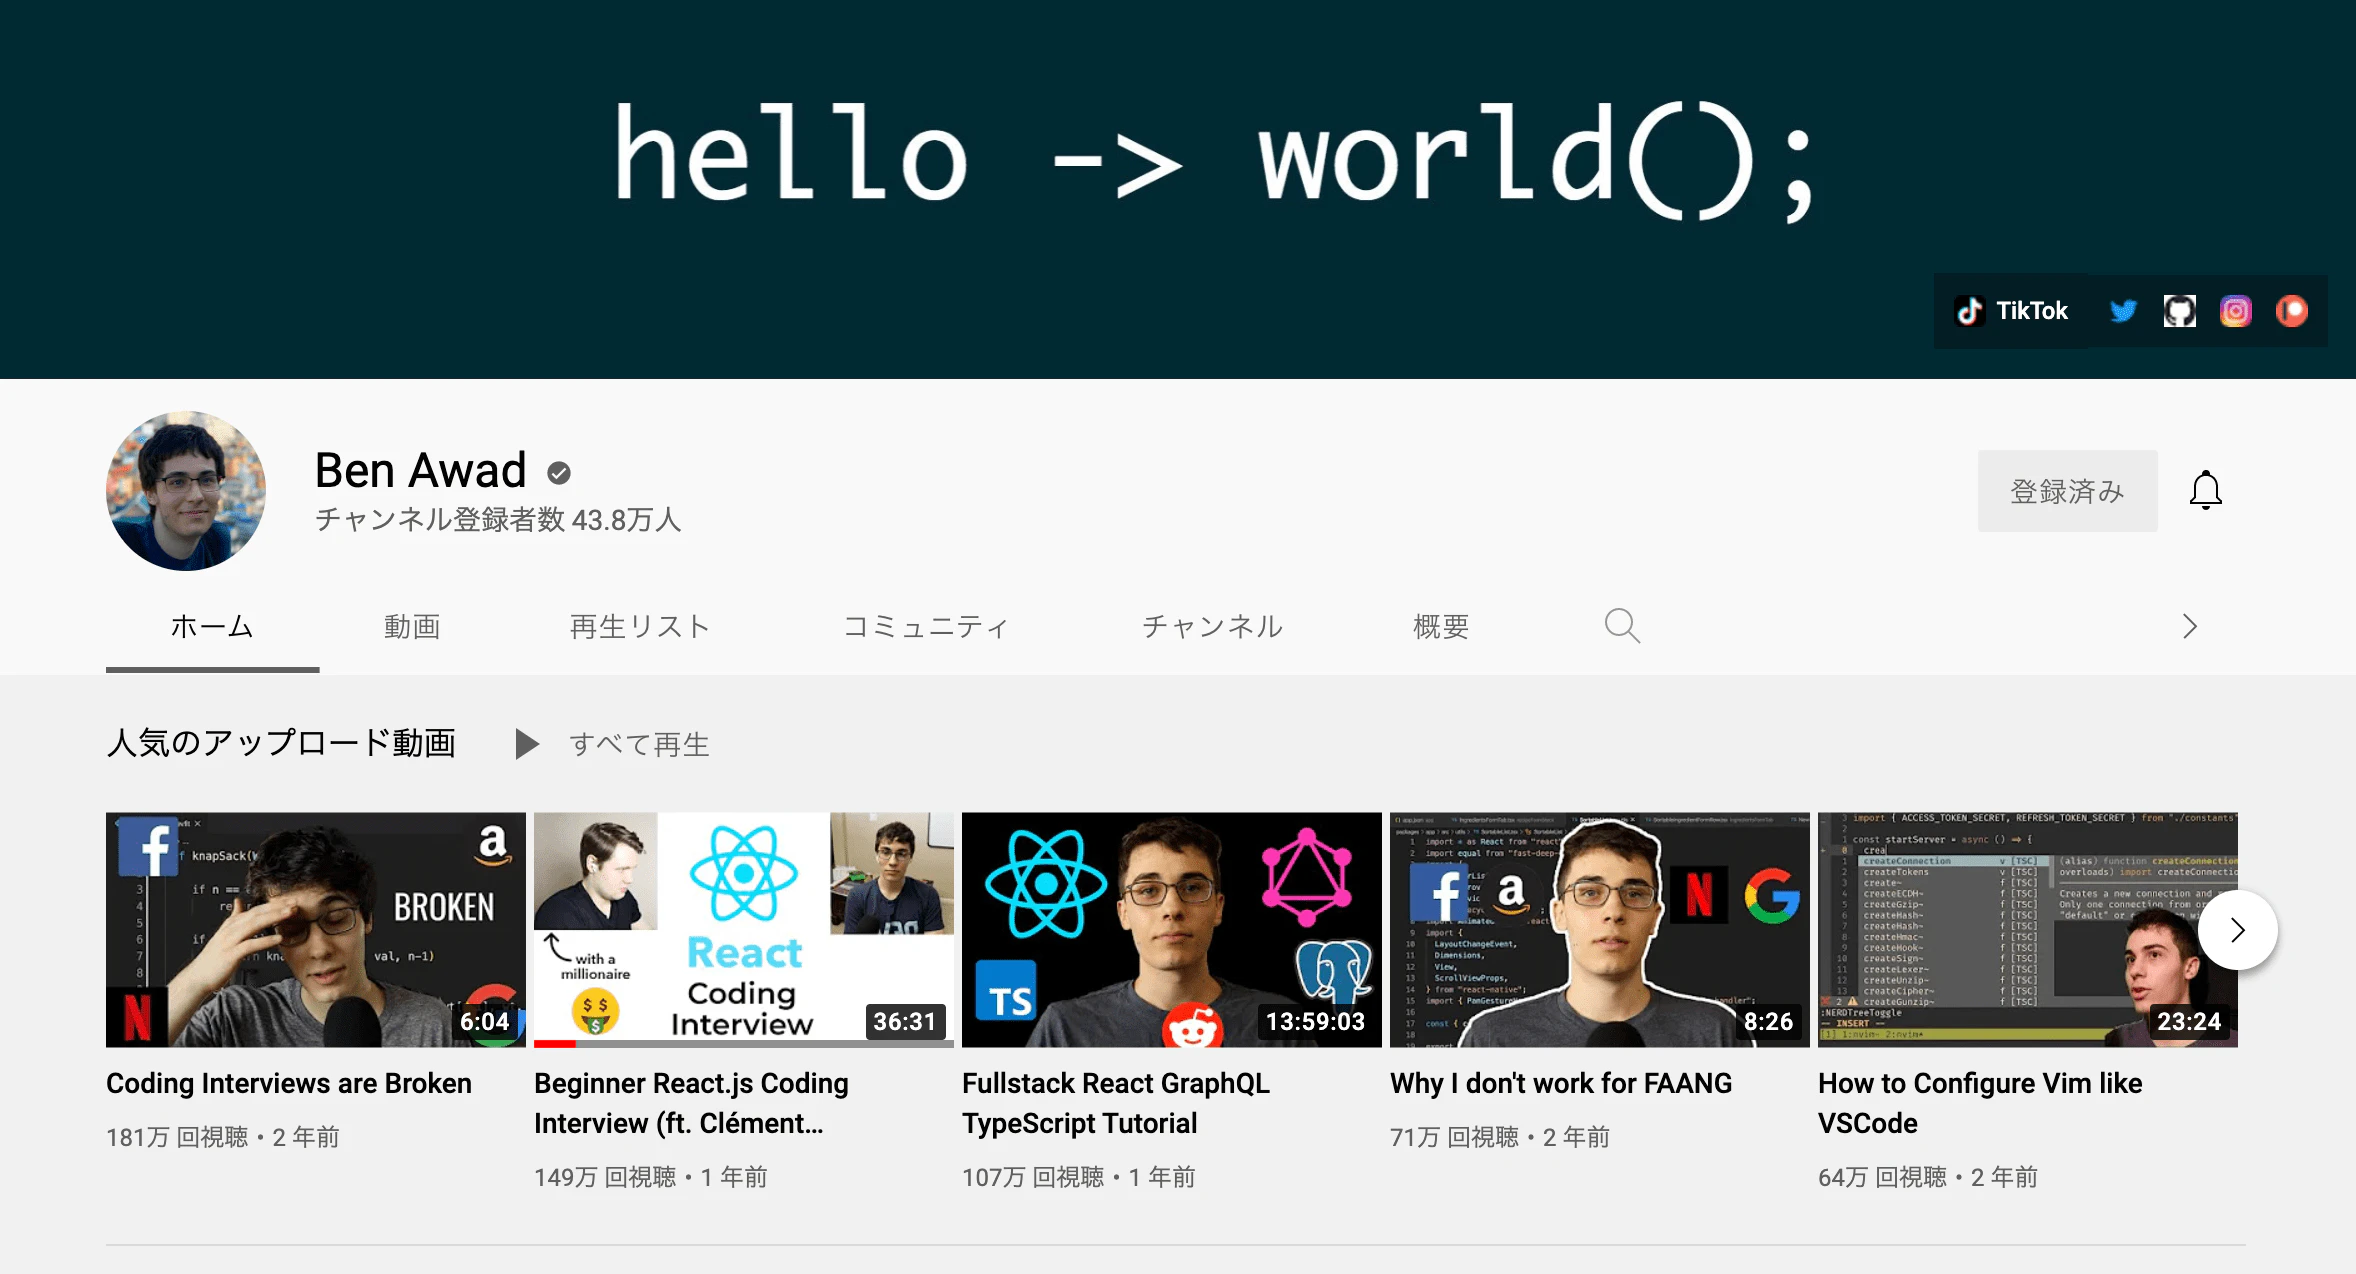
Task: Click '149万 回視聴・1 年前' view count text
Action: tap(651, 1177)
